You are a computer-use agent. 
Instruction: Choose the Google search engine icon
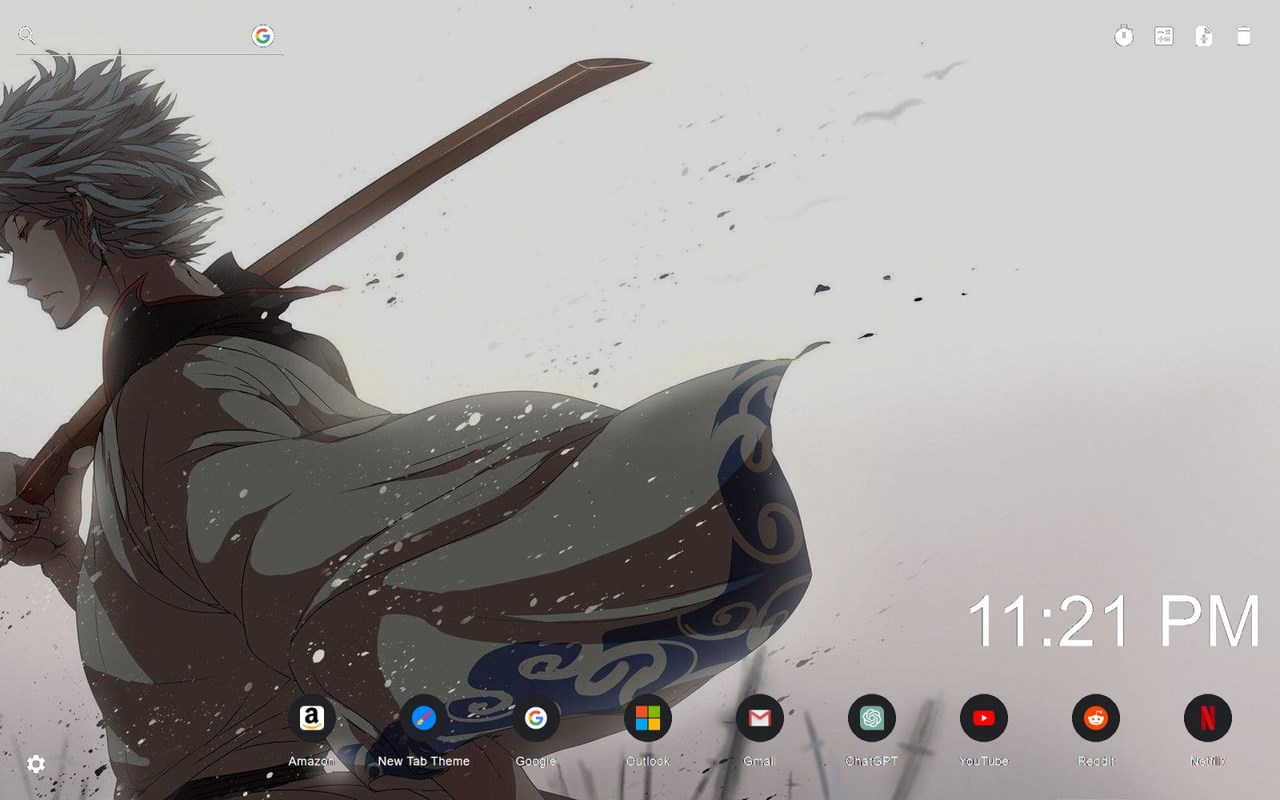click(263, 36)
